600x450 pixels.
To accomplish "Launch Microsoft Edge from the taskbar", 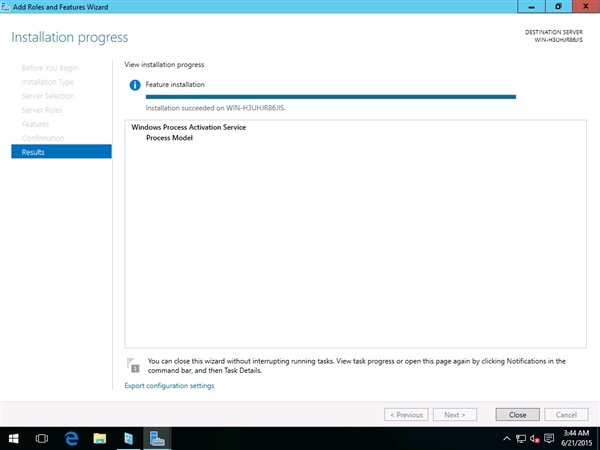I will (71, 439).
